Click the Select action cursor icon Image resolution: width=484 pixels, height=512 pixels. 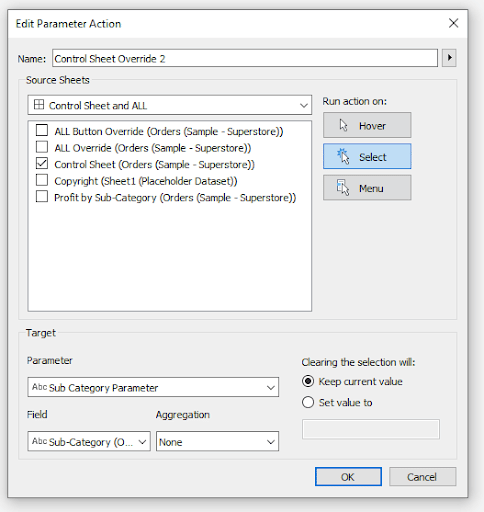coord(343,157)
